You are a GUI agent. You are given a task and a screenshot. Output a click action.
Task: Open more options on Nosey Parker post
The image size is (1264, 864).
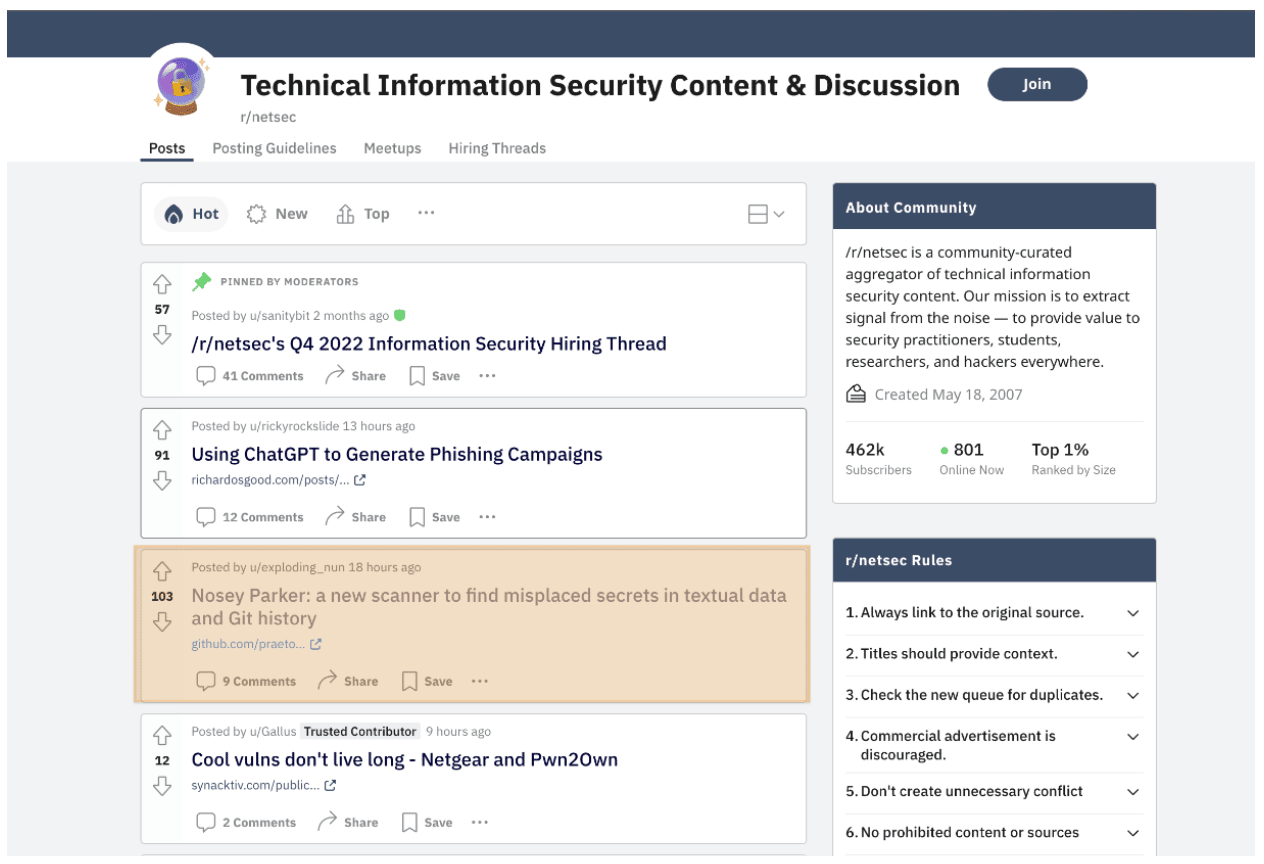(x=480, y=681)
